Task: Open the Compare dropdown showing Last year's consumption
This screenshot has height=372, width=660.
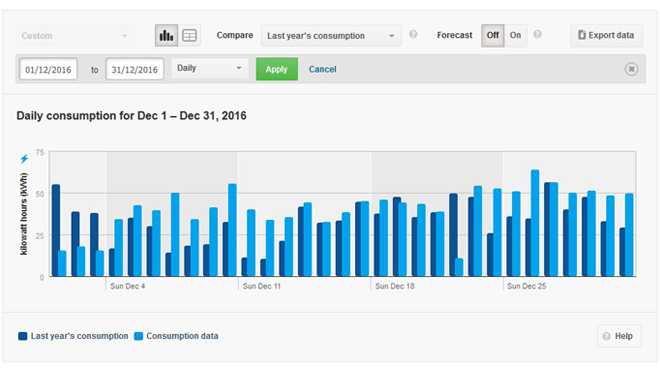Action: 331,36
